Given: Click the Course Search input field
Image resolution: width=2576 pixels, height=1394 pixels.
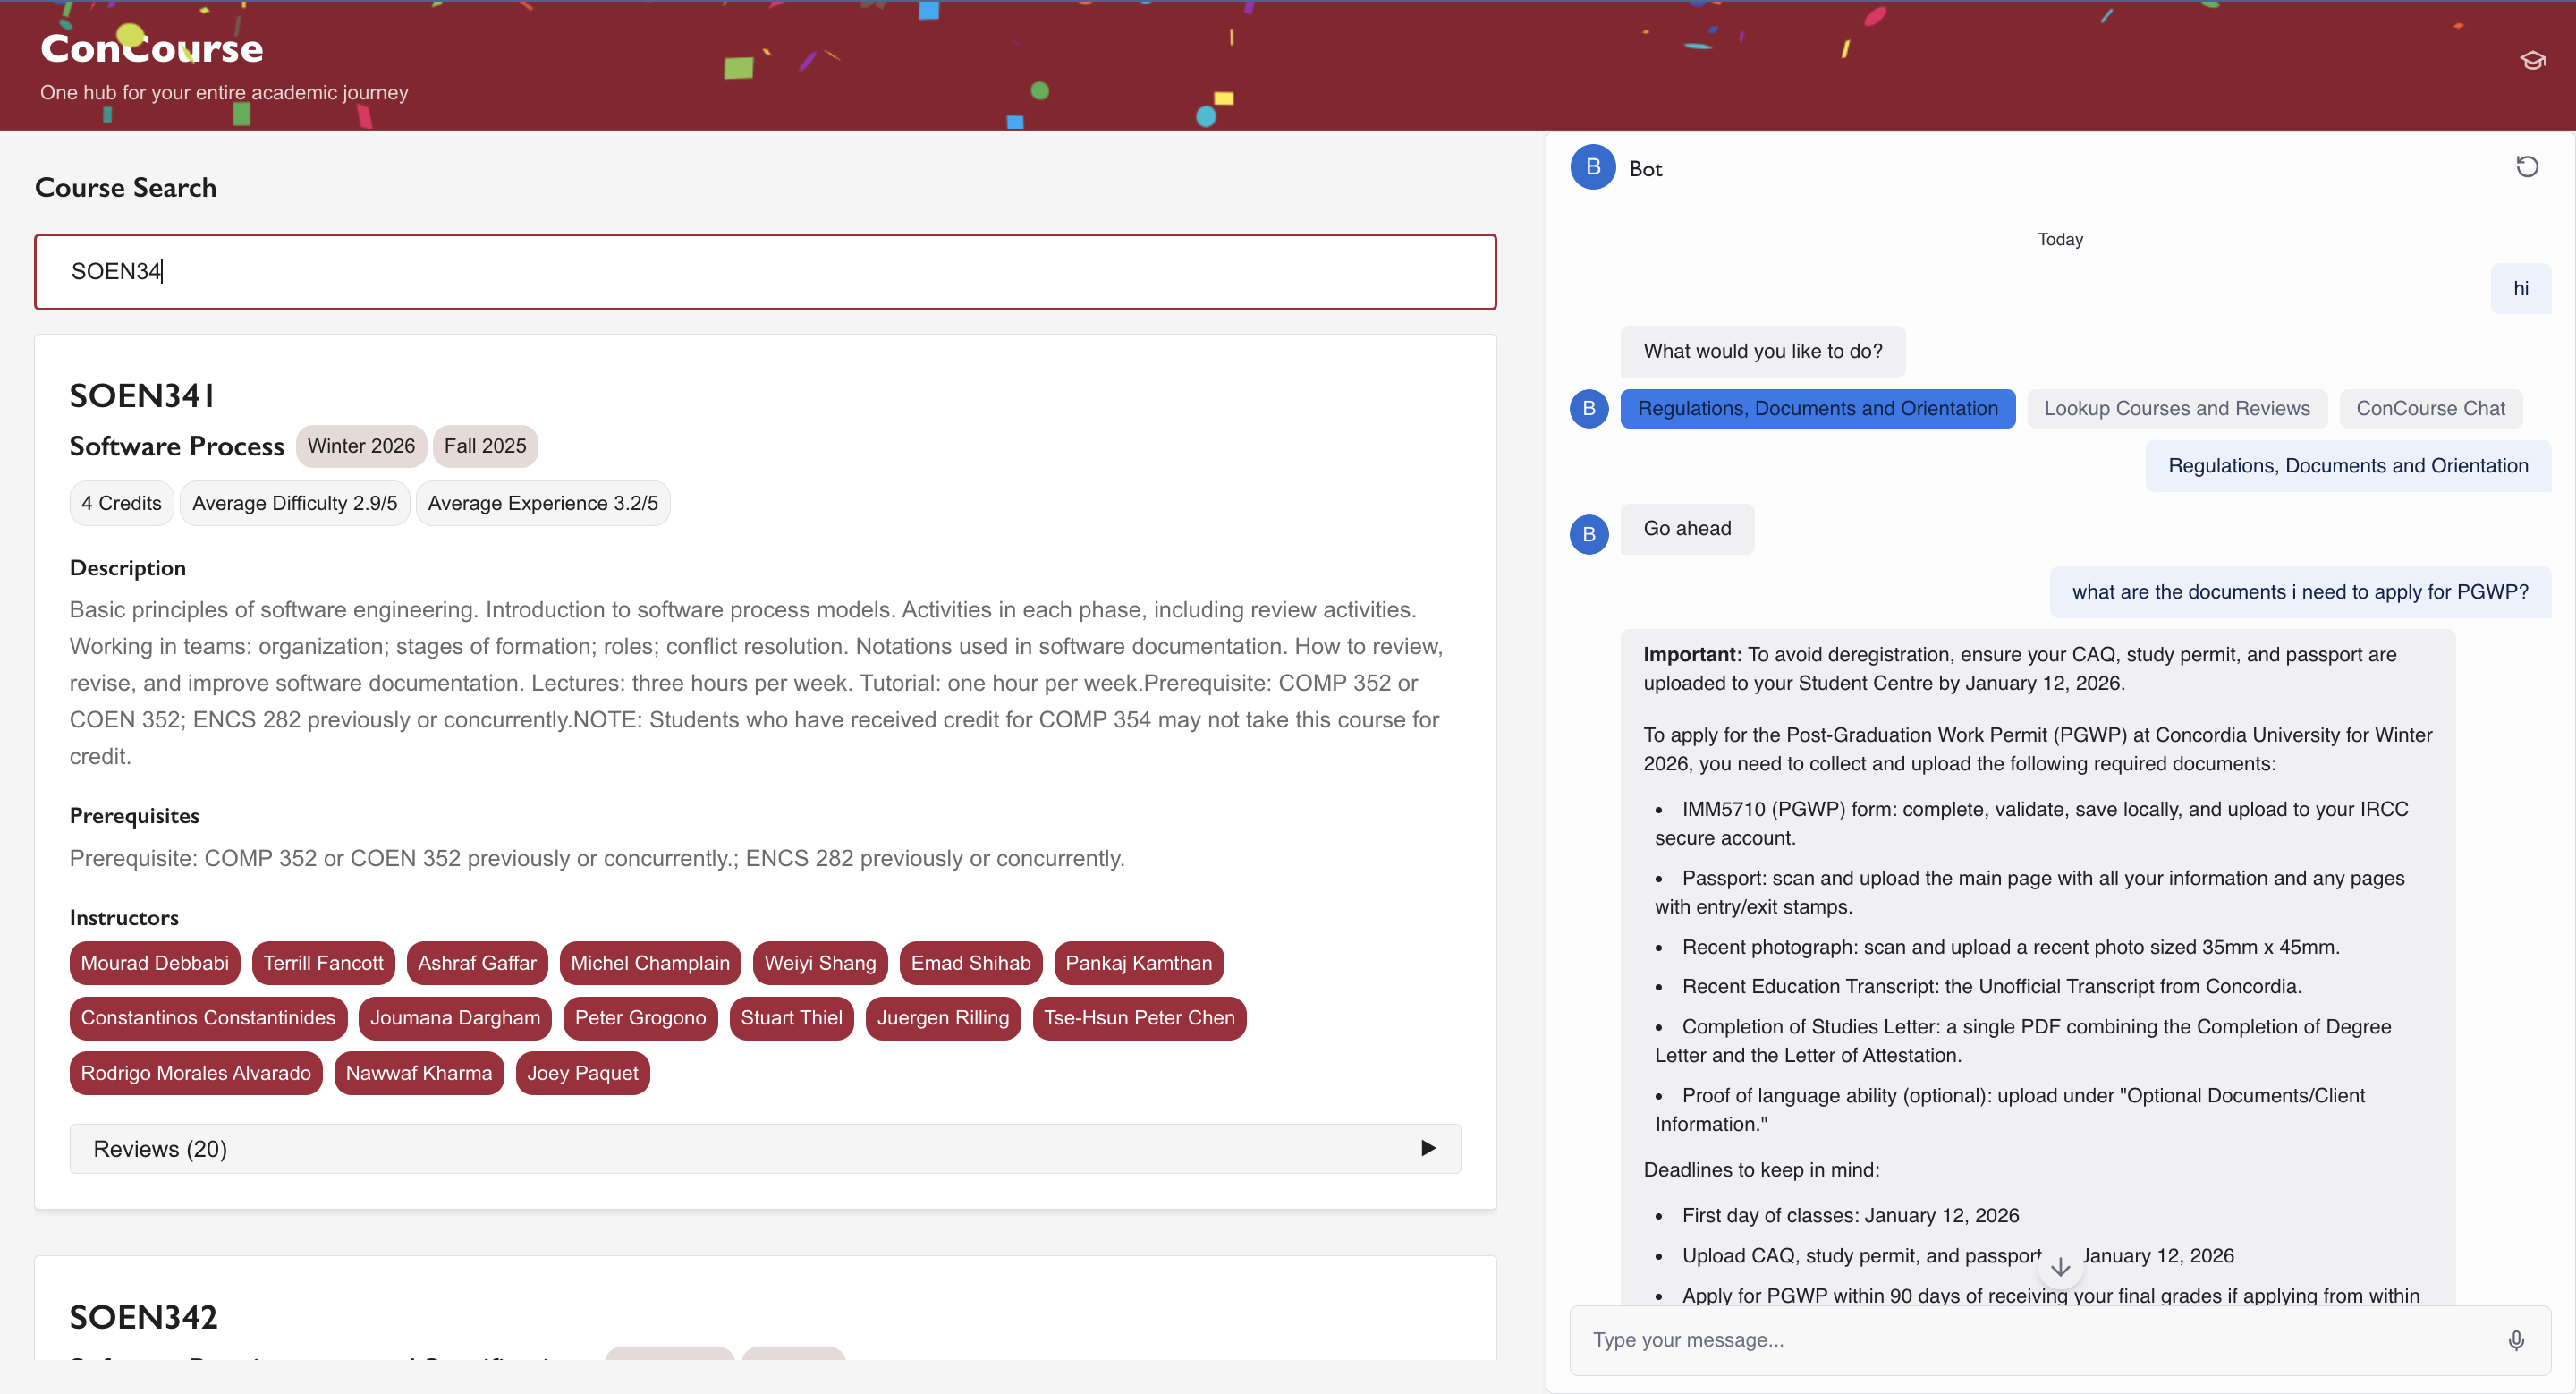Looking at the screenshot, I should pyautogui.click(x=765, y=272).
